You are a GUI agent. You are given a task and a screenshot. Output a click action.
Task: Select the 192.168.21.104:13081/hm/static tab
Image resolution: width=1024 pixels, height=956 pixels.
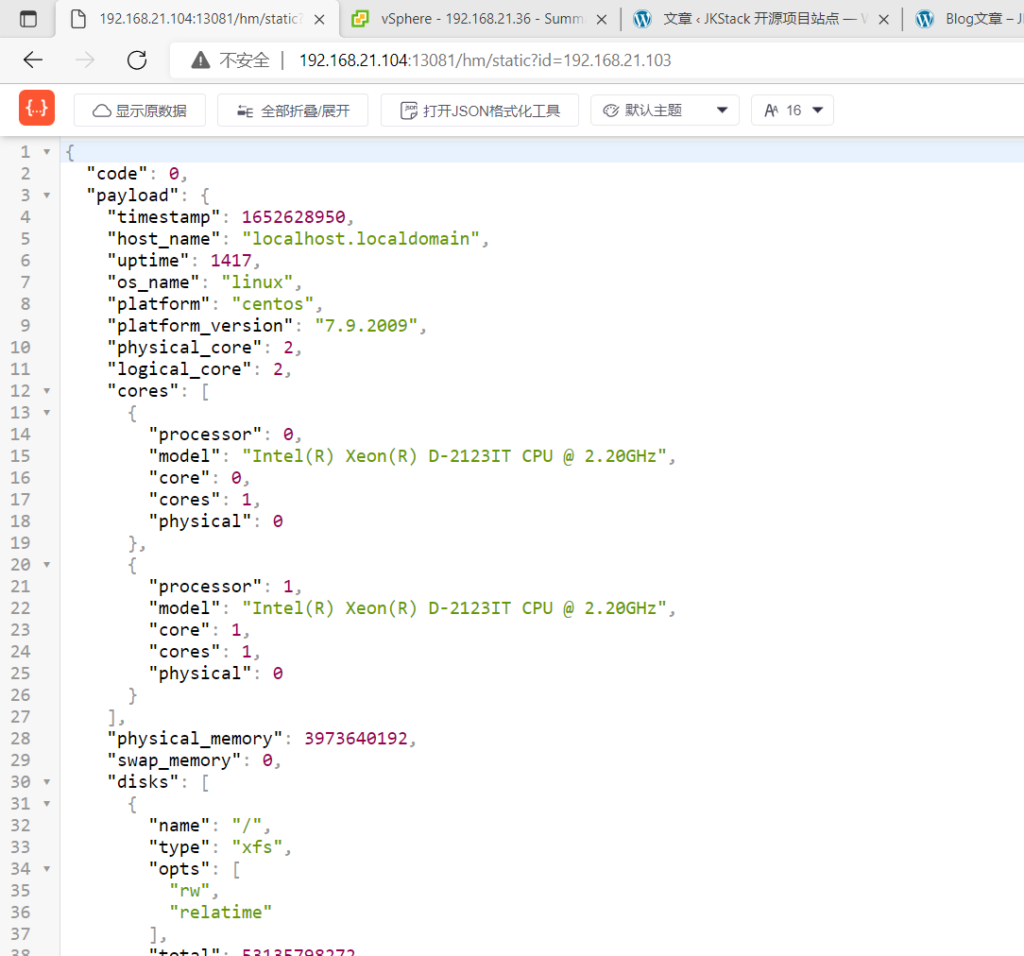tap(198, 19)
